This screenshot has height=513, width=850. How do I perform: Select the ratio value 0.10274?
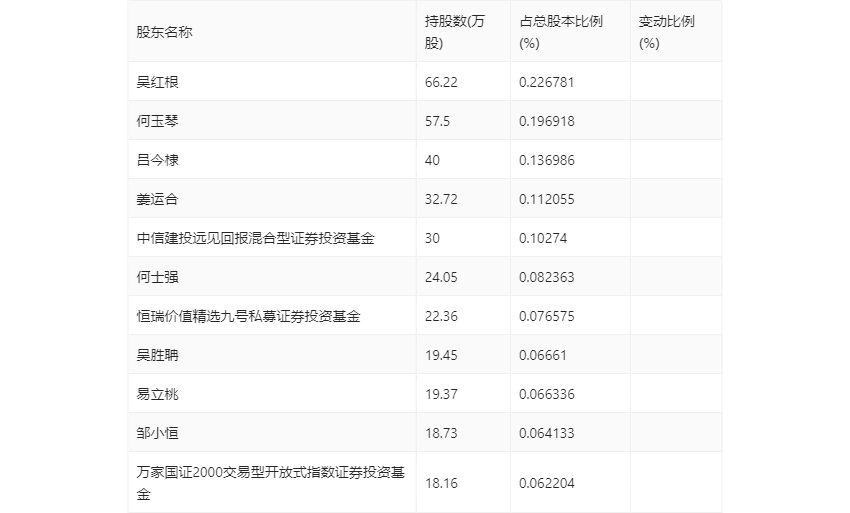pyautogui.click(x=543, y=238)
